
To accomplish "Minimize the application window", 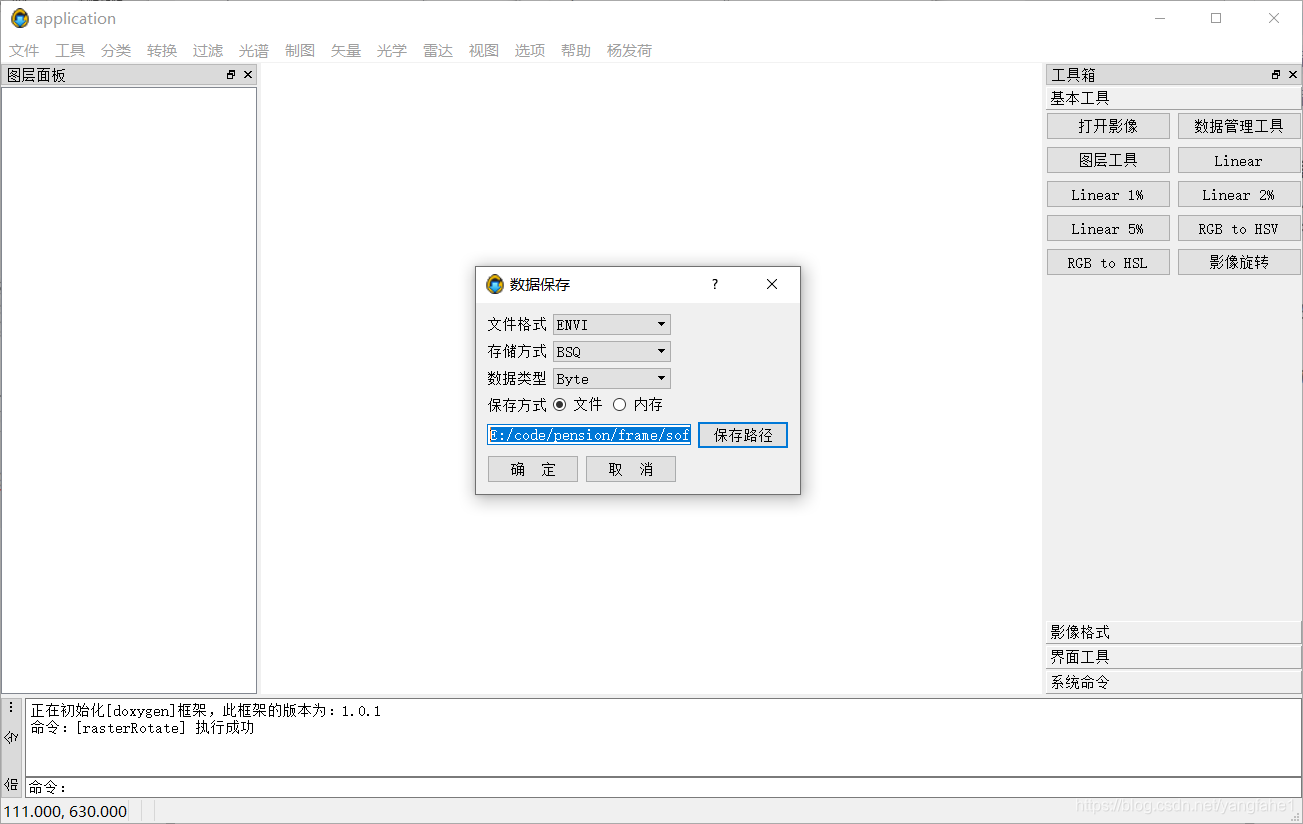I will (x=1159, y=18).
